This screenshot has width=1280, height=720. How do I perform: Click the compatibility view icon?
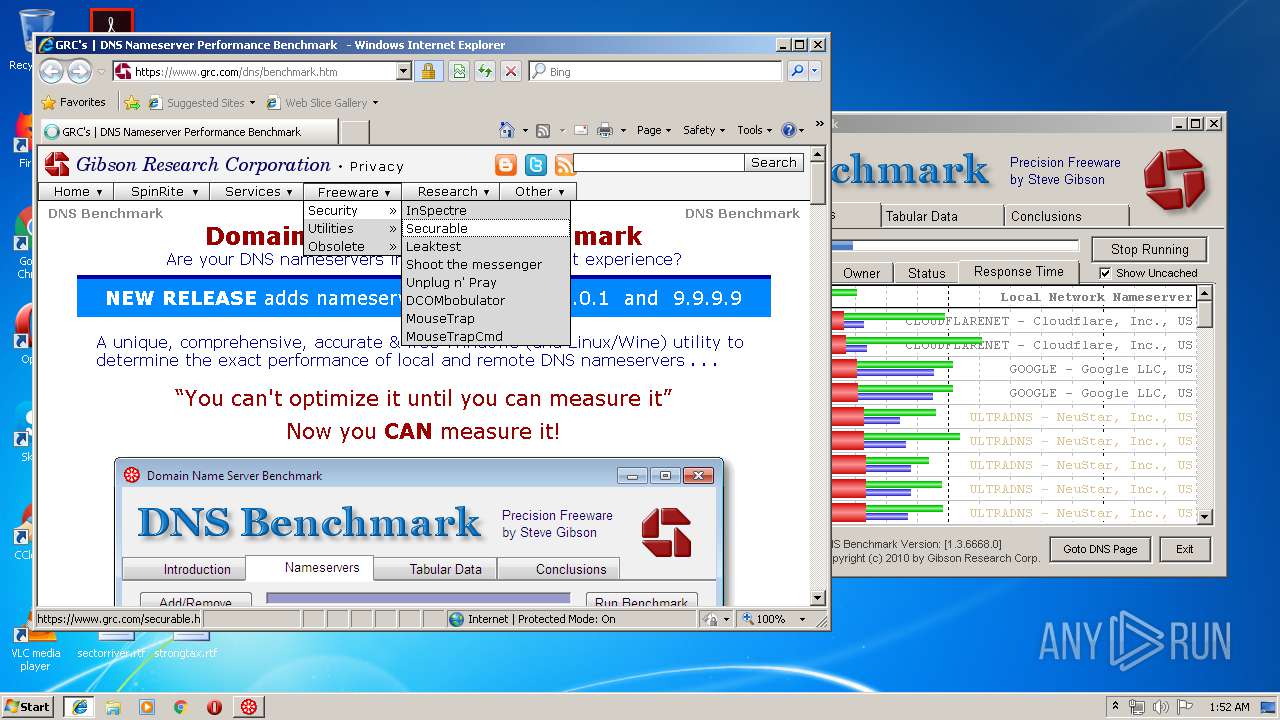pyautogui.click(x=459, y=71)
